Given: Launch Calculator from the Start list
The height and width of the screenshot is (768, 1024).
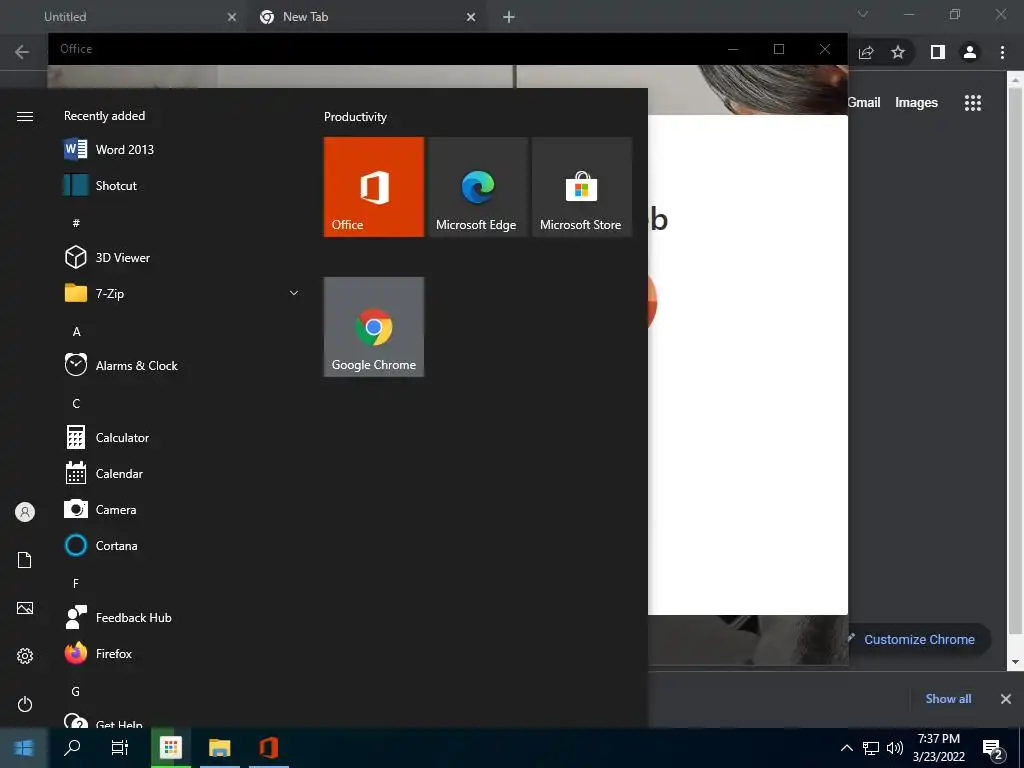Looking at the screenshot, I should 180,438.
